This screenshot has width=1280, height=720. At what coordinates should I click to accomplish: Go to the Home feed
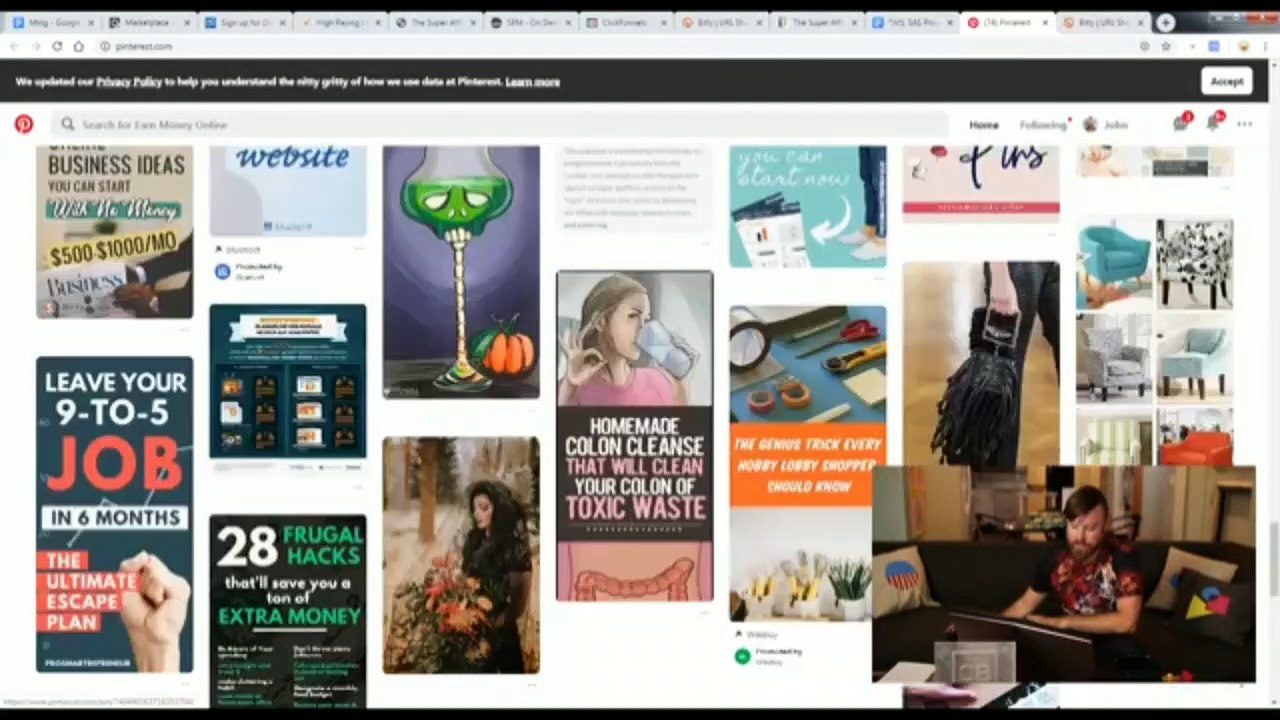[x=984, y=125]
